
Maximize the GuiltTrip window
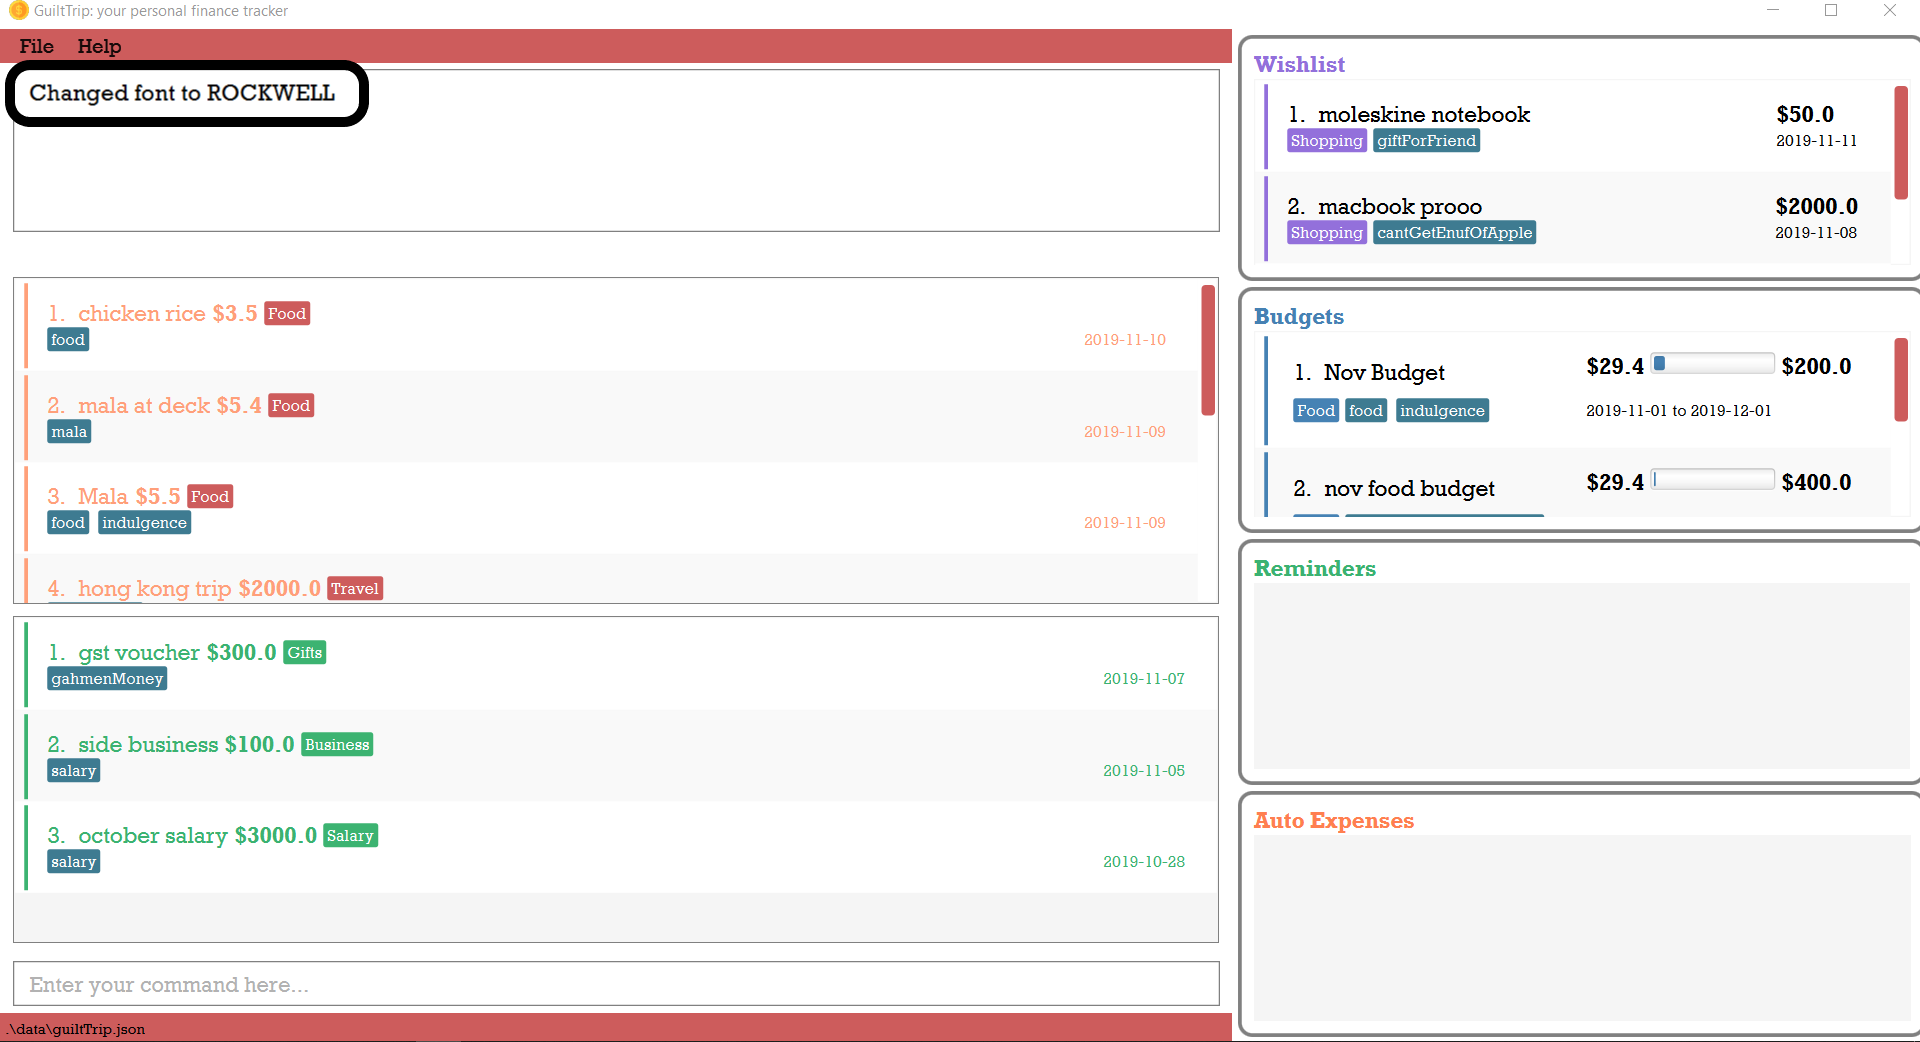[x=1831, y=10]
